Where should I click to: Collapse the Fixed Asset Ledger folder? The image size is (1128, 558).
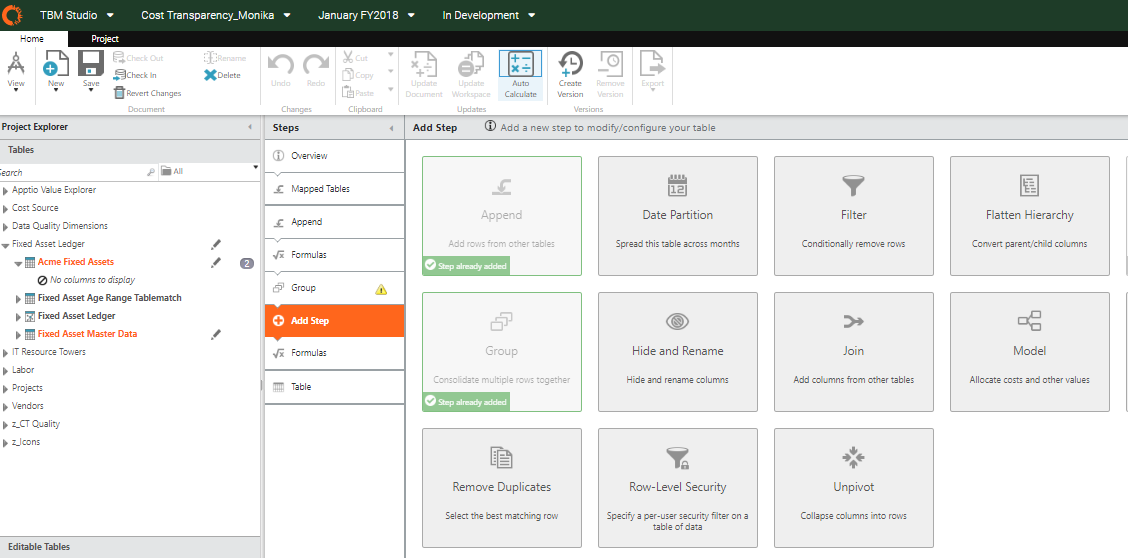click(6, 244)
